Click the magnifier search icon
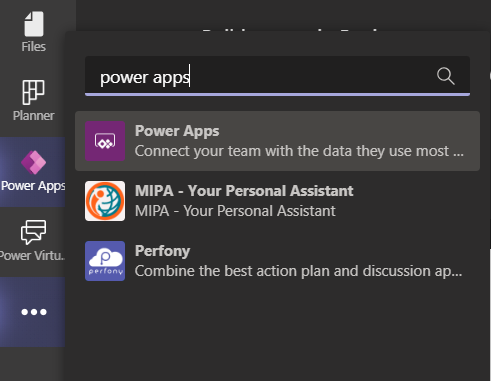 tap(445, 76)
